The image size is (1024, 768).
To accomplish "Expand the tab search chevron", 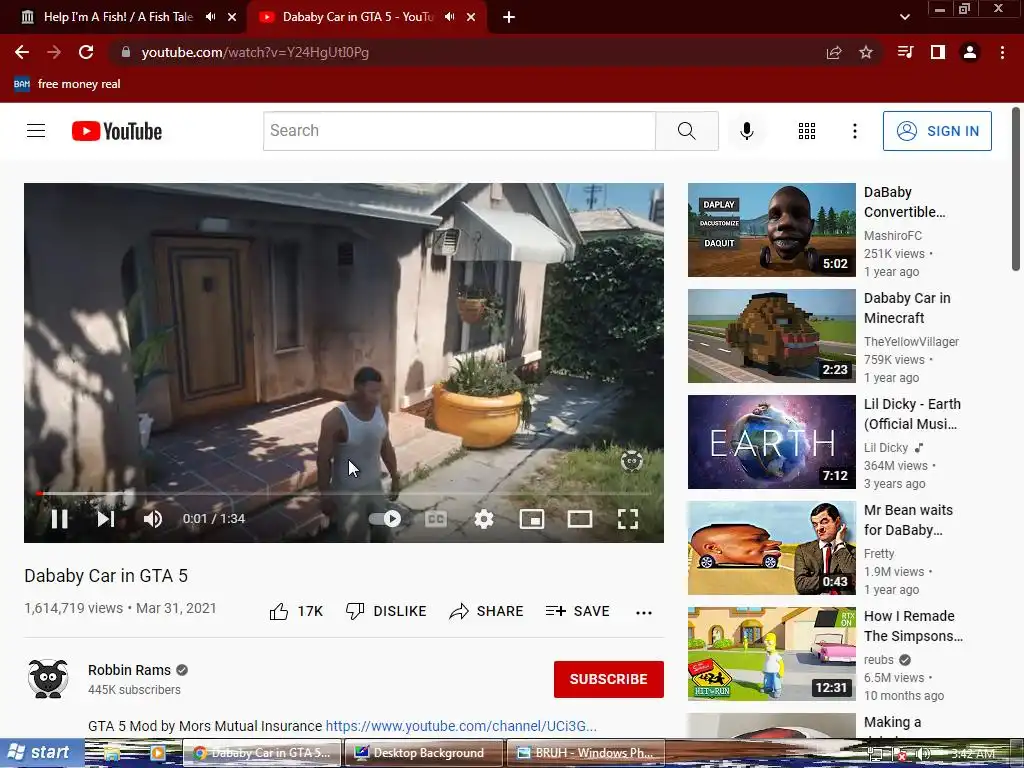I will [x=904, y=17].
